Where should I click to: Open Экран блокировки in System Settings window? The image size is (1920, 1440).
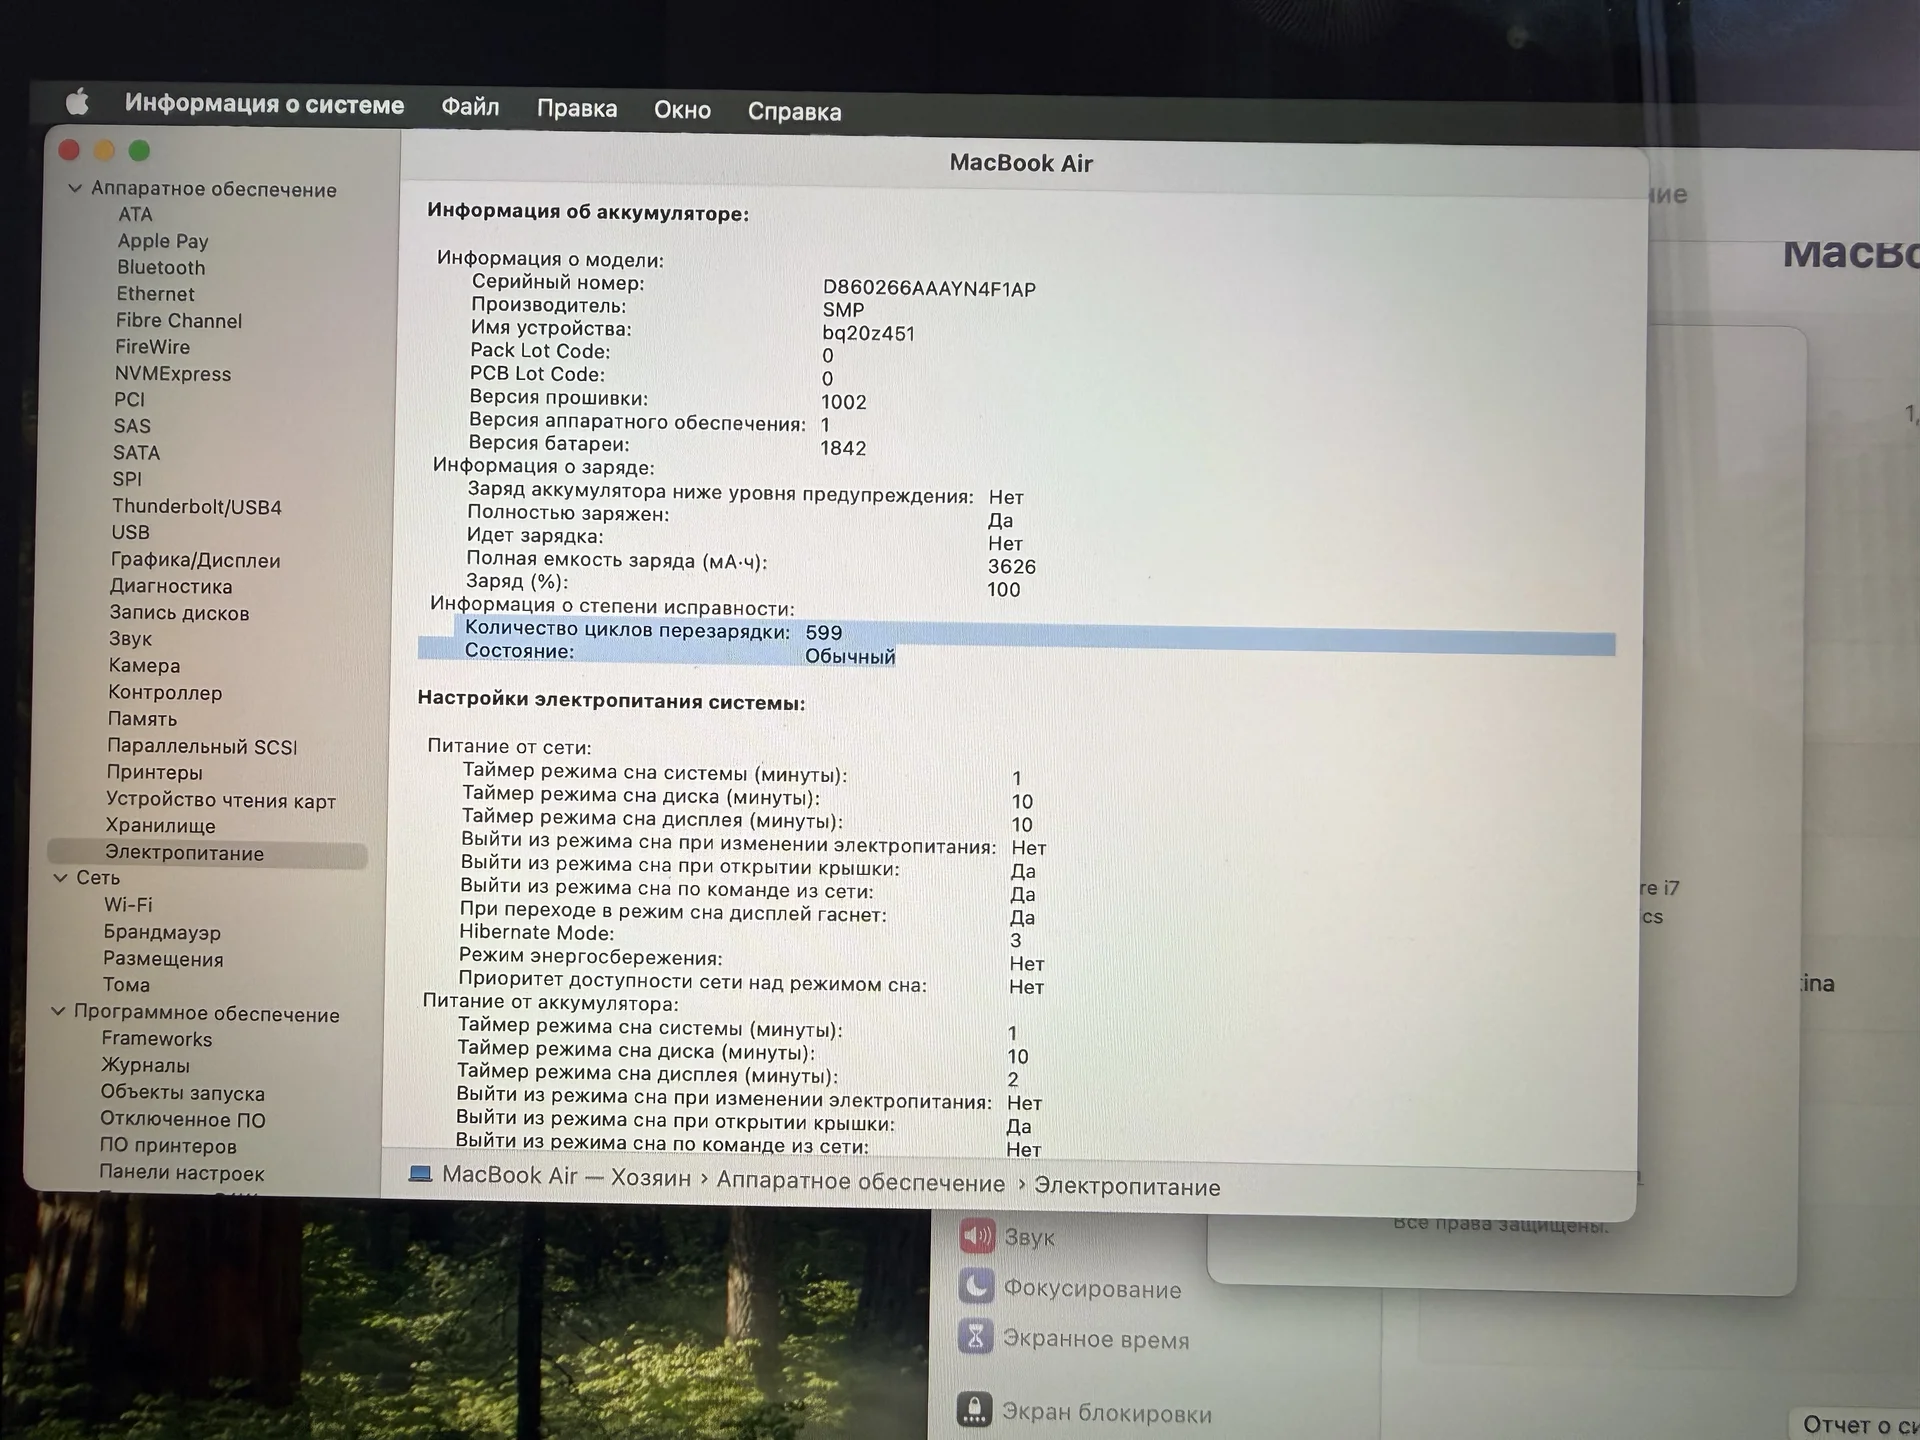tap(1084, 1411)
